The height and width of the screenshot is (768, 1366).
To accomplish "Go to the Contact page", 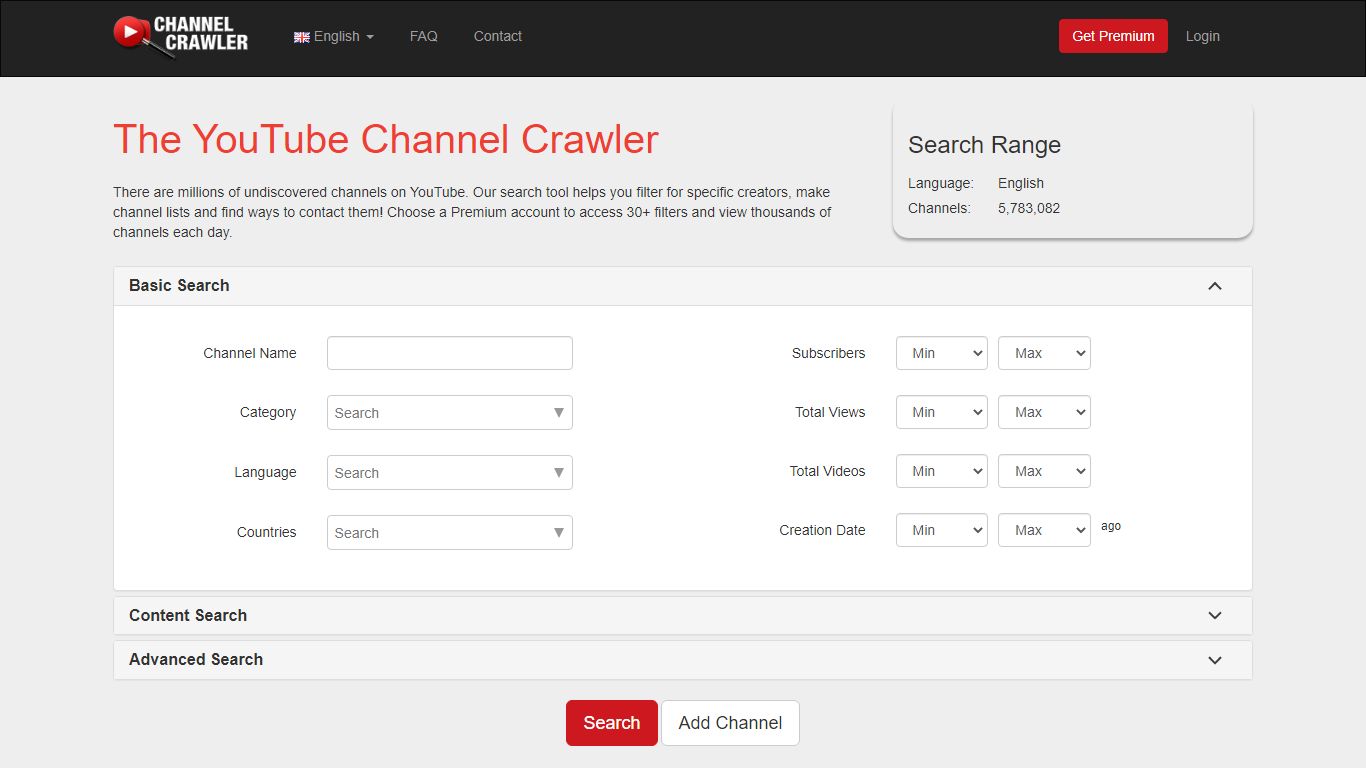I will tap(498, 36).
